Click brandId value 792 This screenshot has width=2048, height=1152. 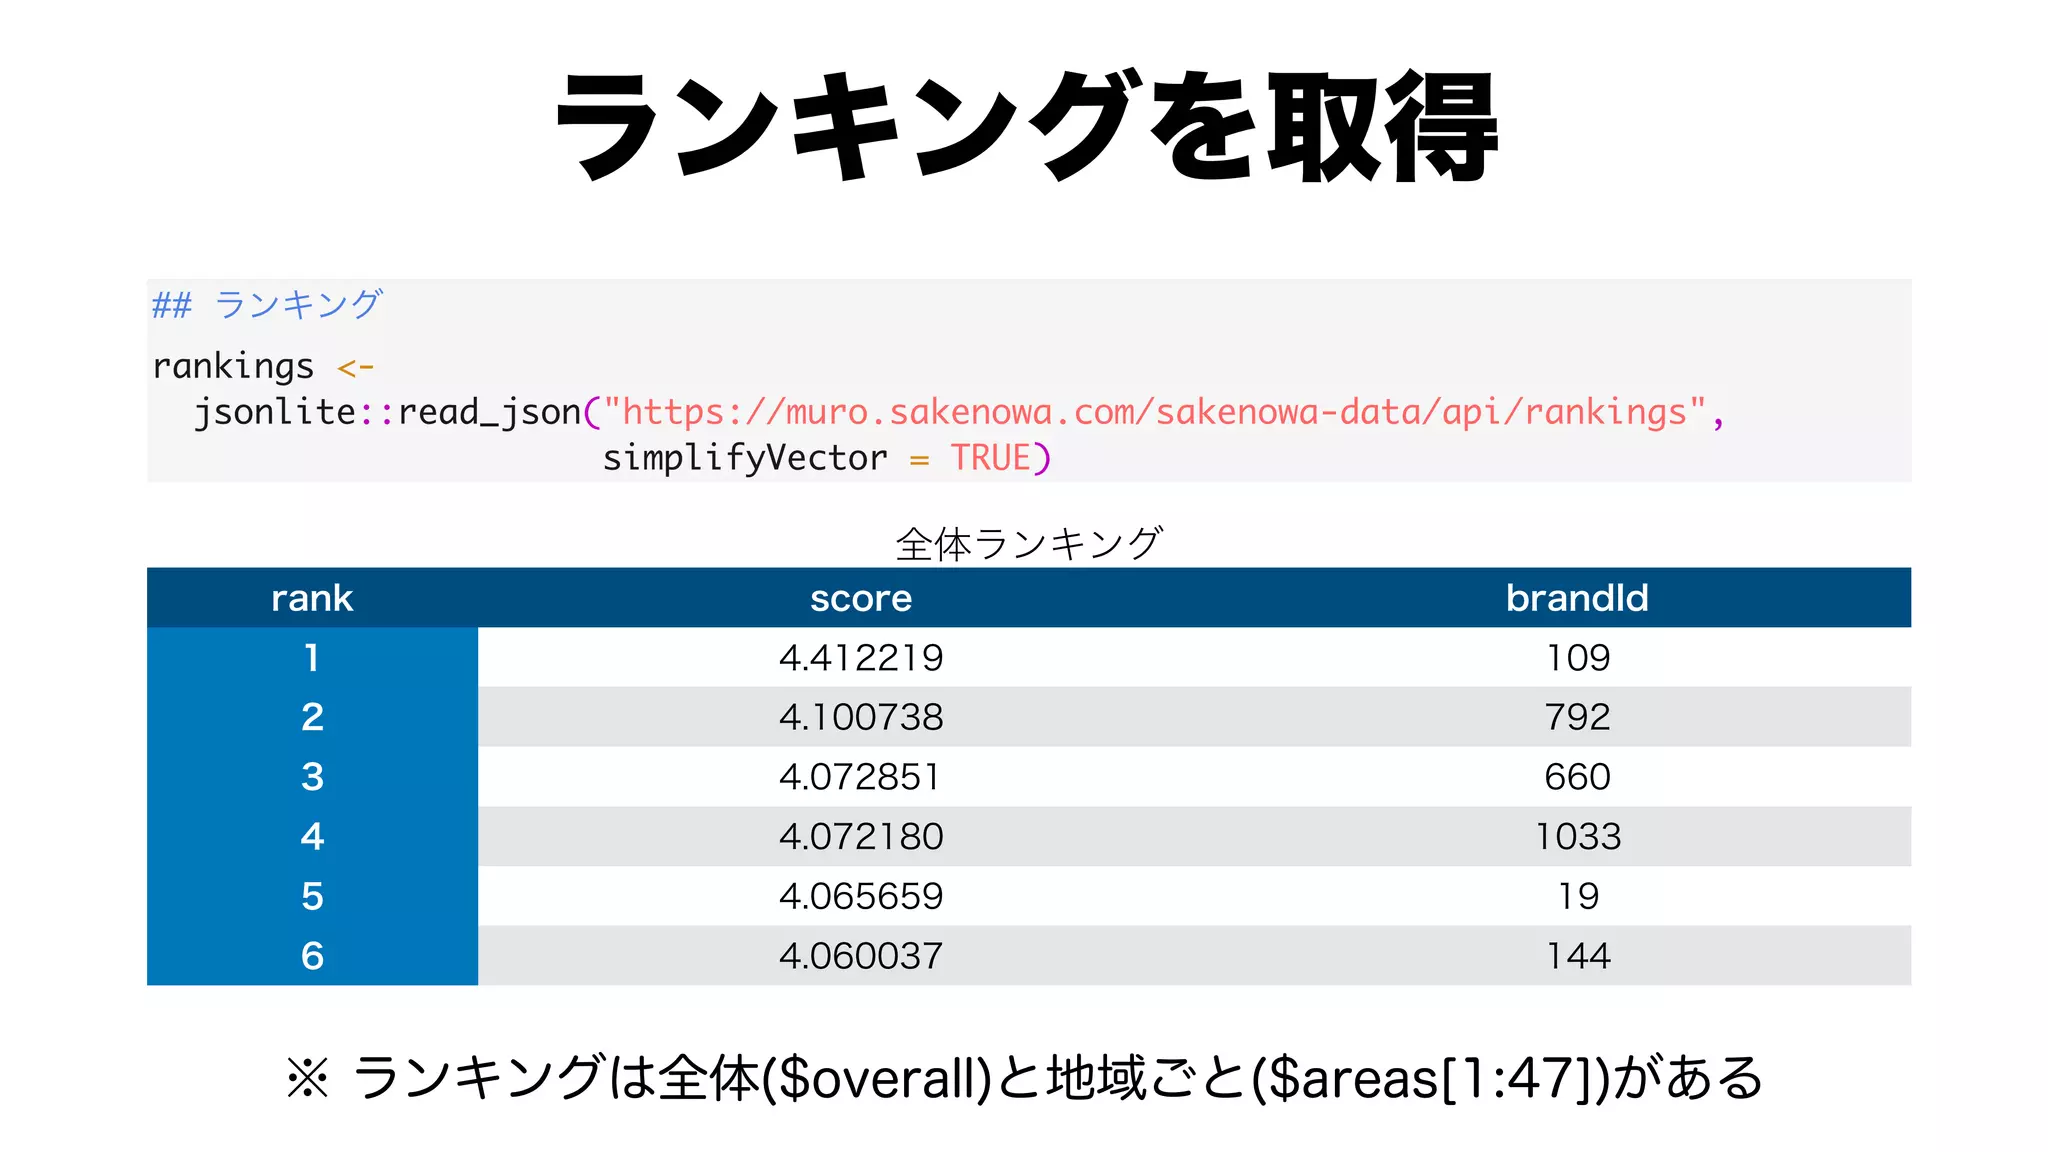click(x=1578, y=717)
